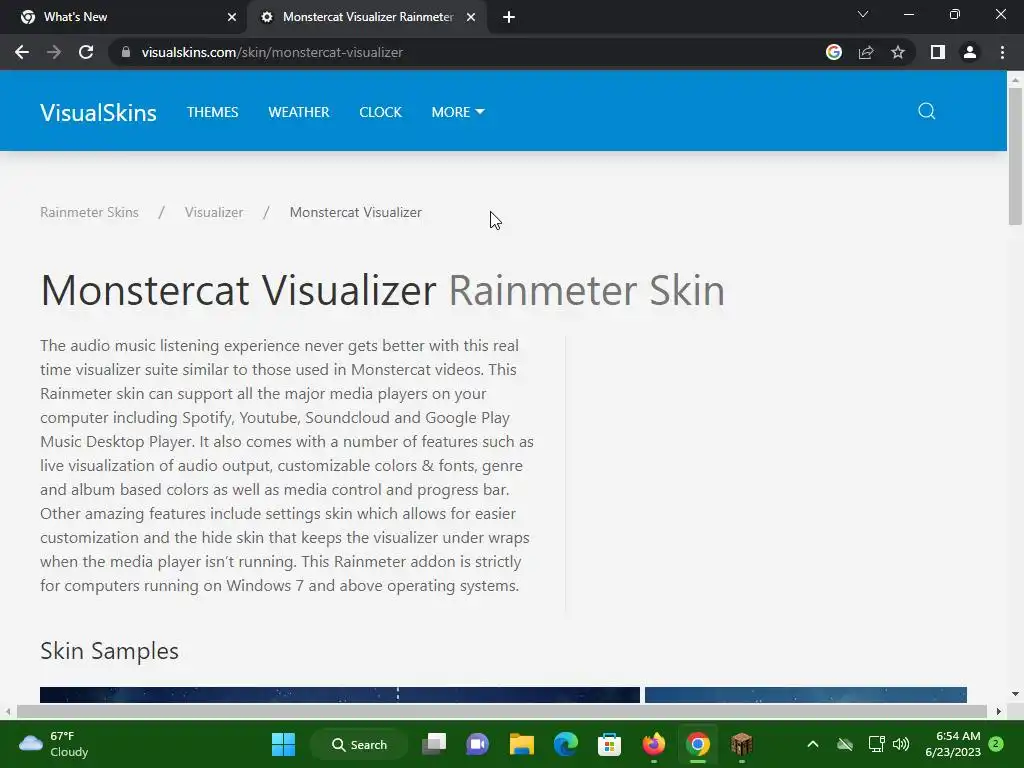The width and height of the screenshot is (1024, 768).
Task: Reload the current page
Action: pyautogui.click(x=86, y=52)
